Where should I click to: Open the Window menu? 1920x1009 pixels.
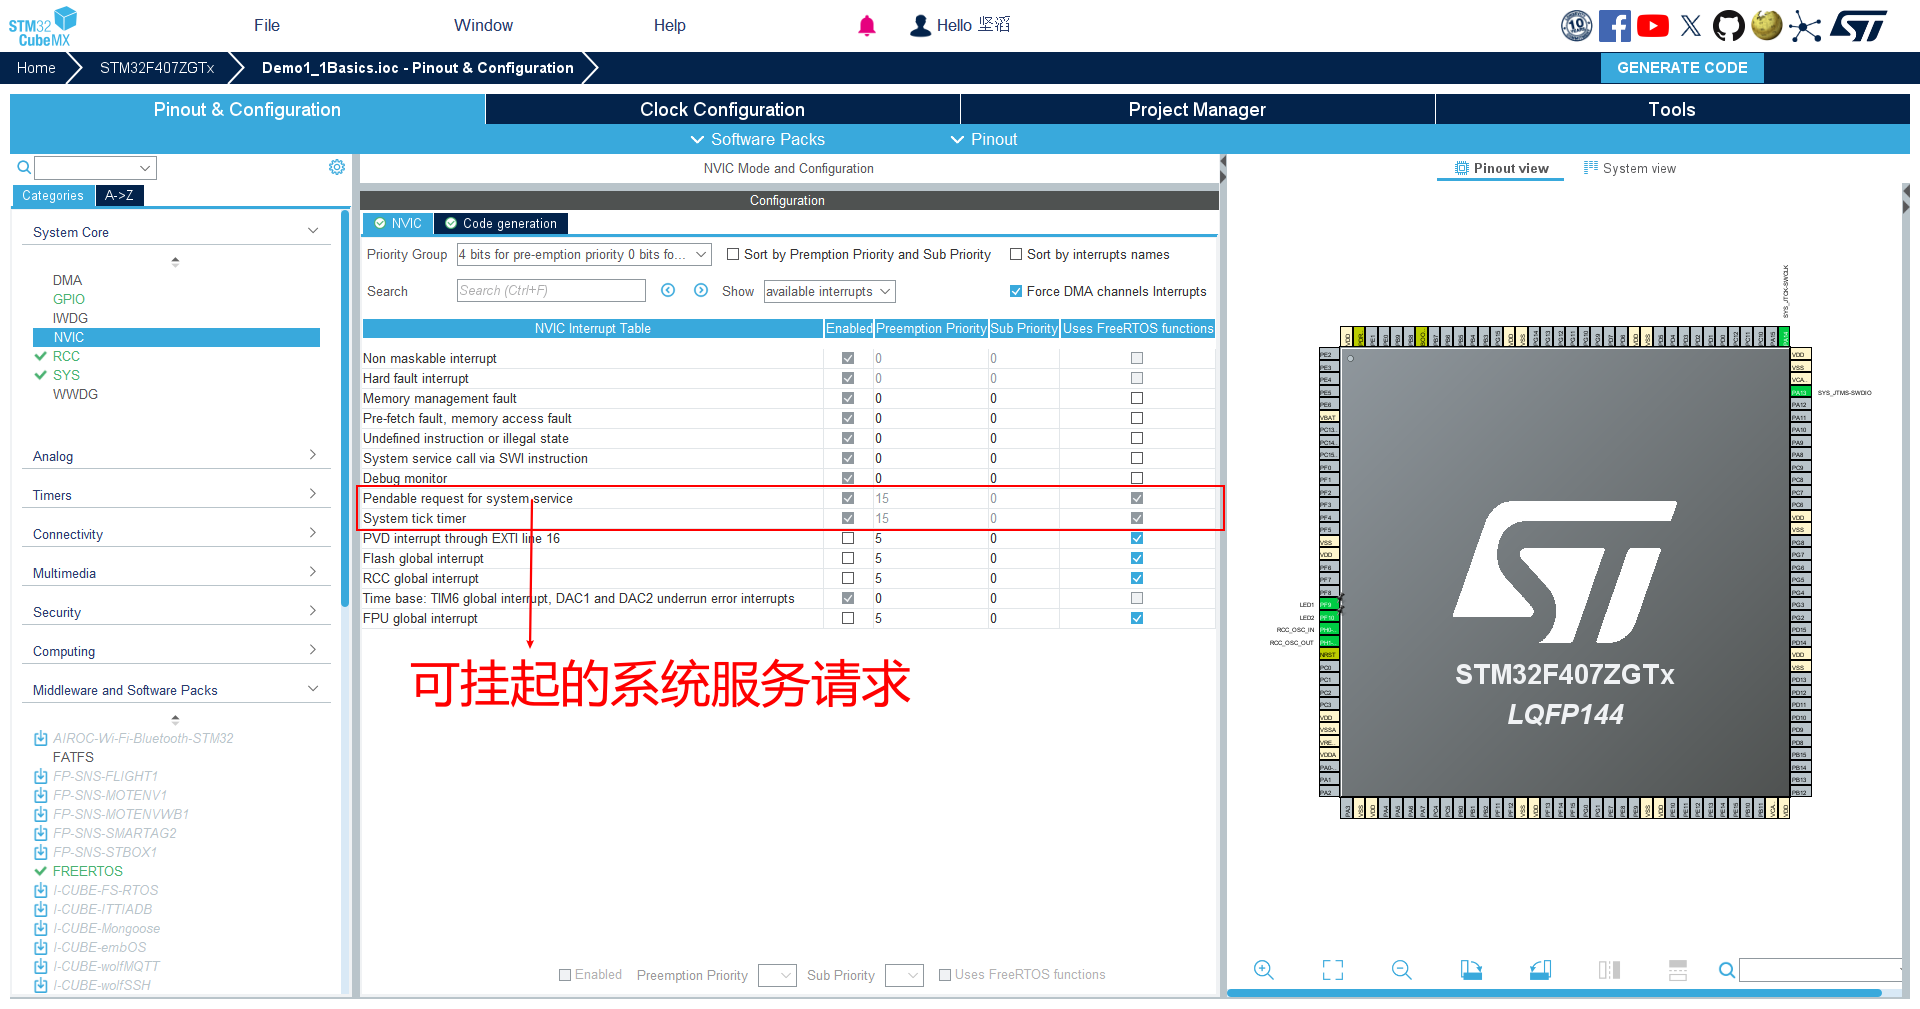click(483, 26)
